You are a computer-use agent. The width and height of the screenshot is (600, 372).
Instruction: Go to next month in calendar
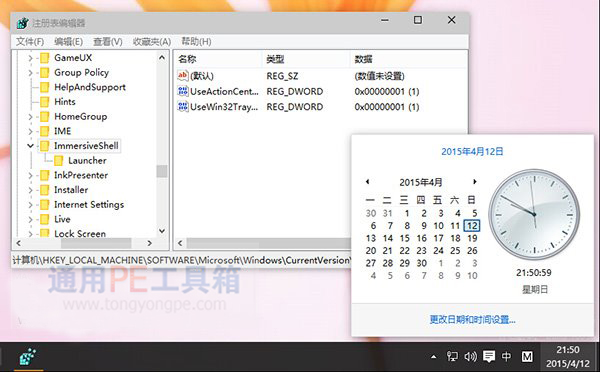click(474, 182)
